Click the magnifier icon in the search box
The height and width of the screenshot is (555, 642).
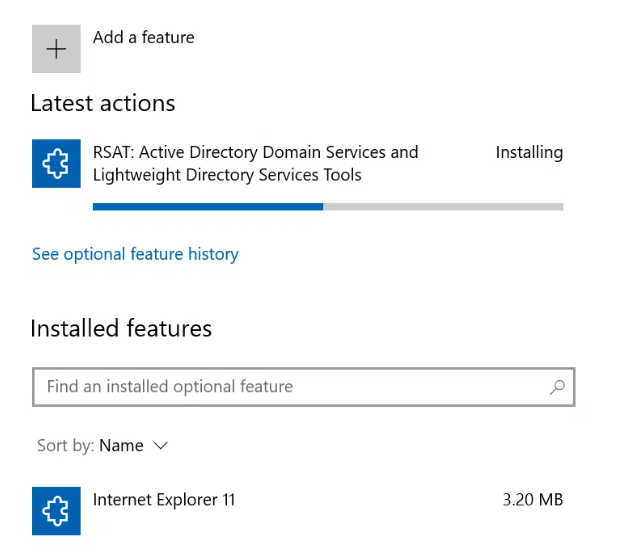pyautogui.click(x=557, y=386)
